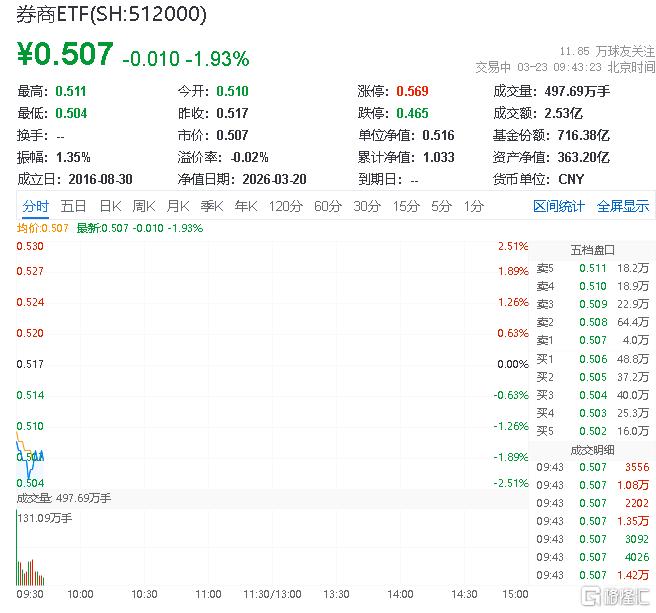Image resolution: width=656 pixels, height=613 pixels.
Task: Select the 30分 interval tab
Action: pyautogui.click(x=367, y=206)
